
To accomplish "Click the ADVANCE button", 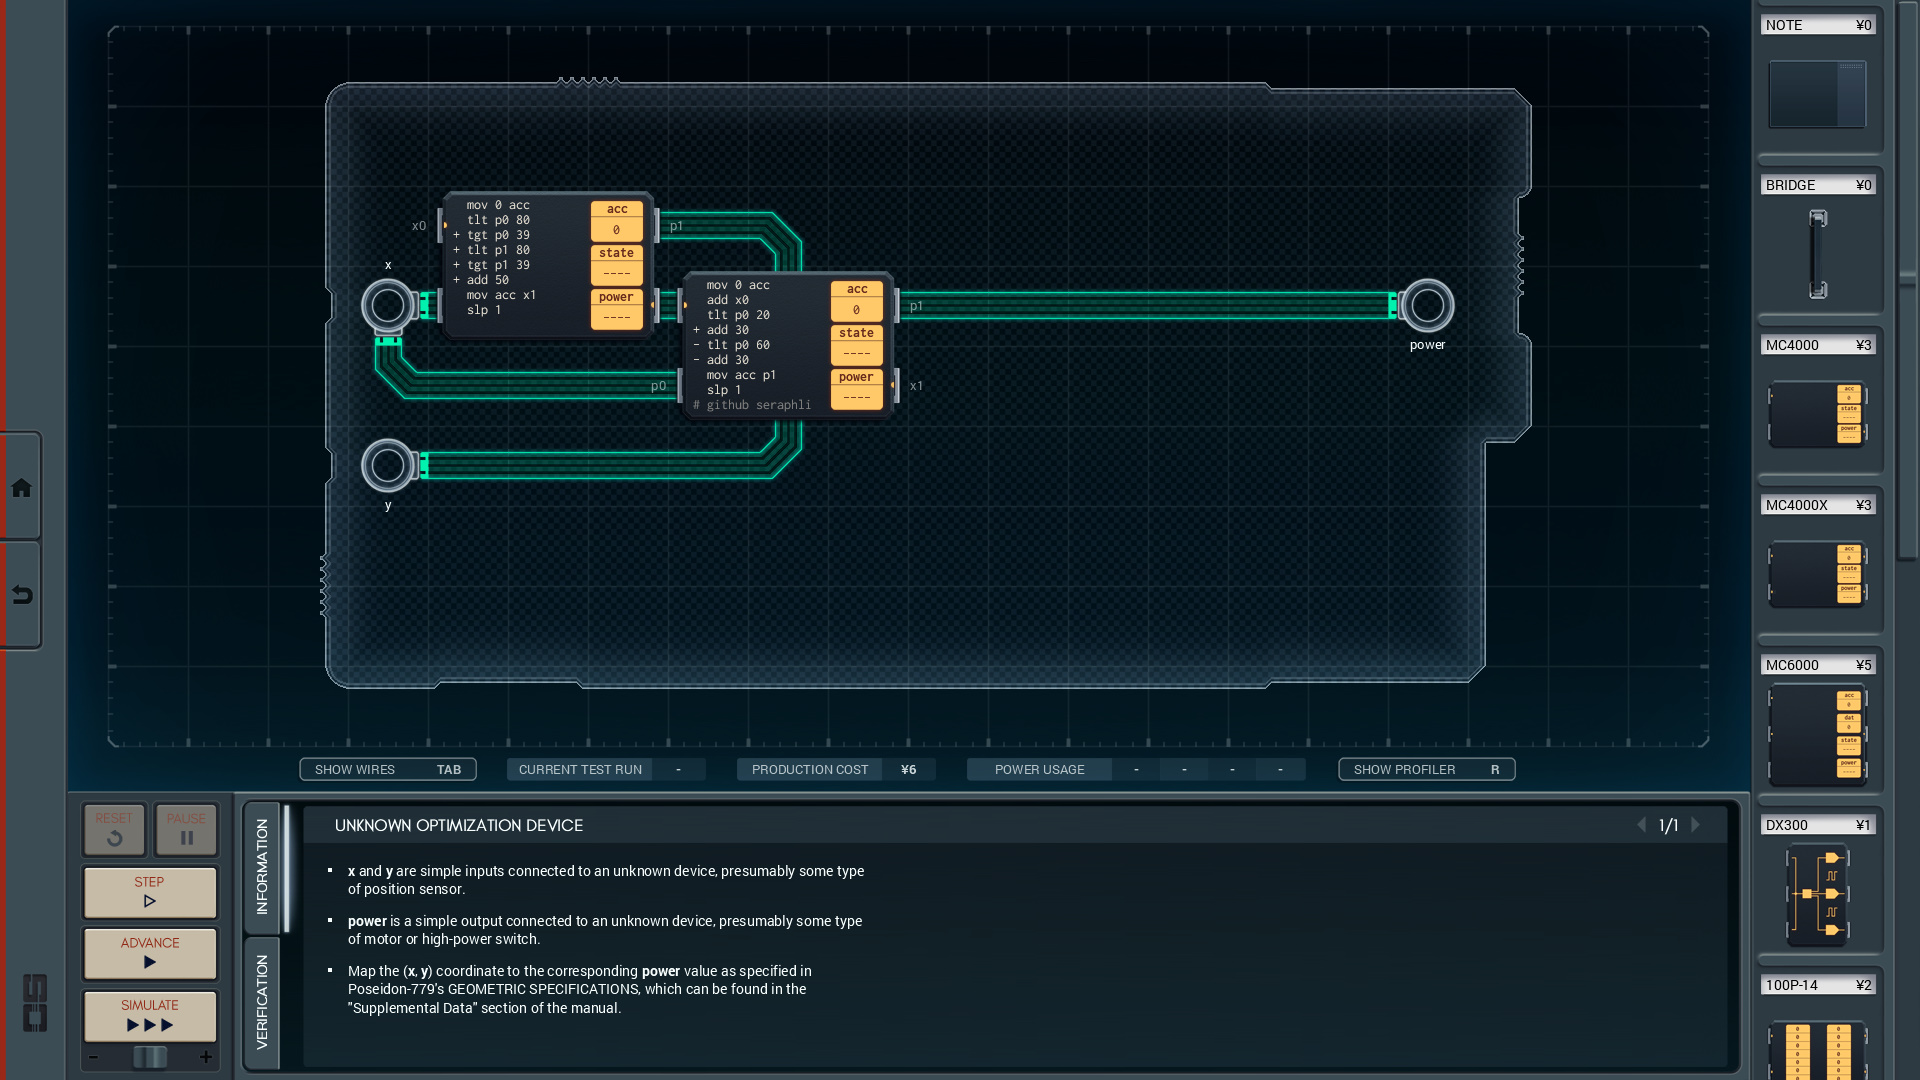I will pos(149,953).
